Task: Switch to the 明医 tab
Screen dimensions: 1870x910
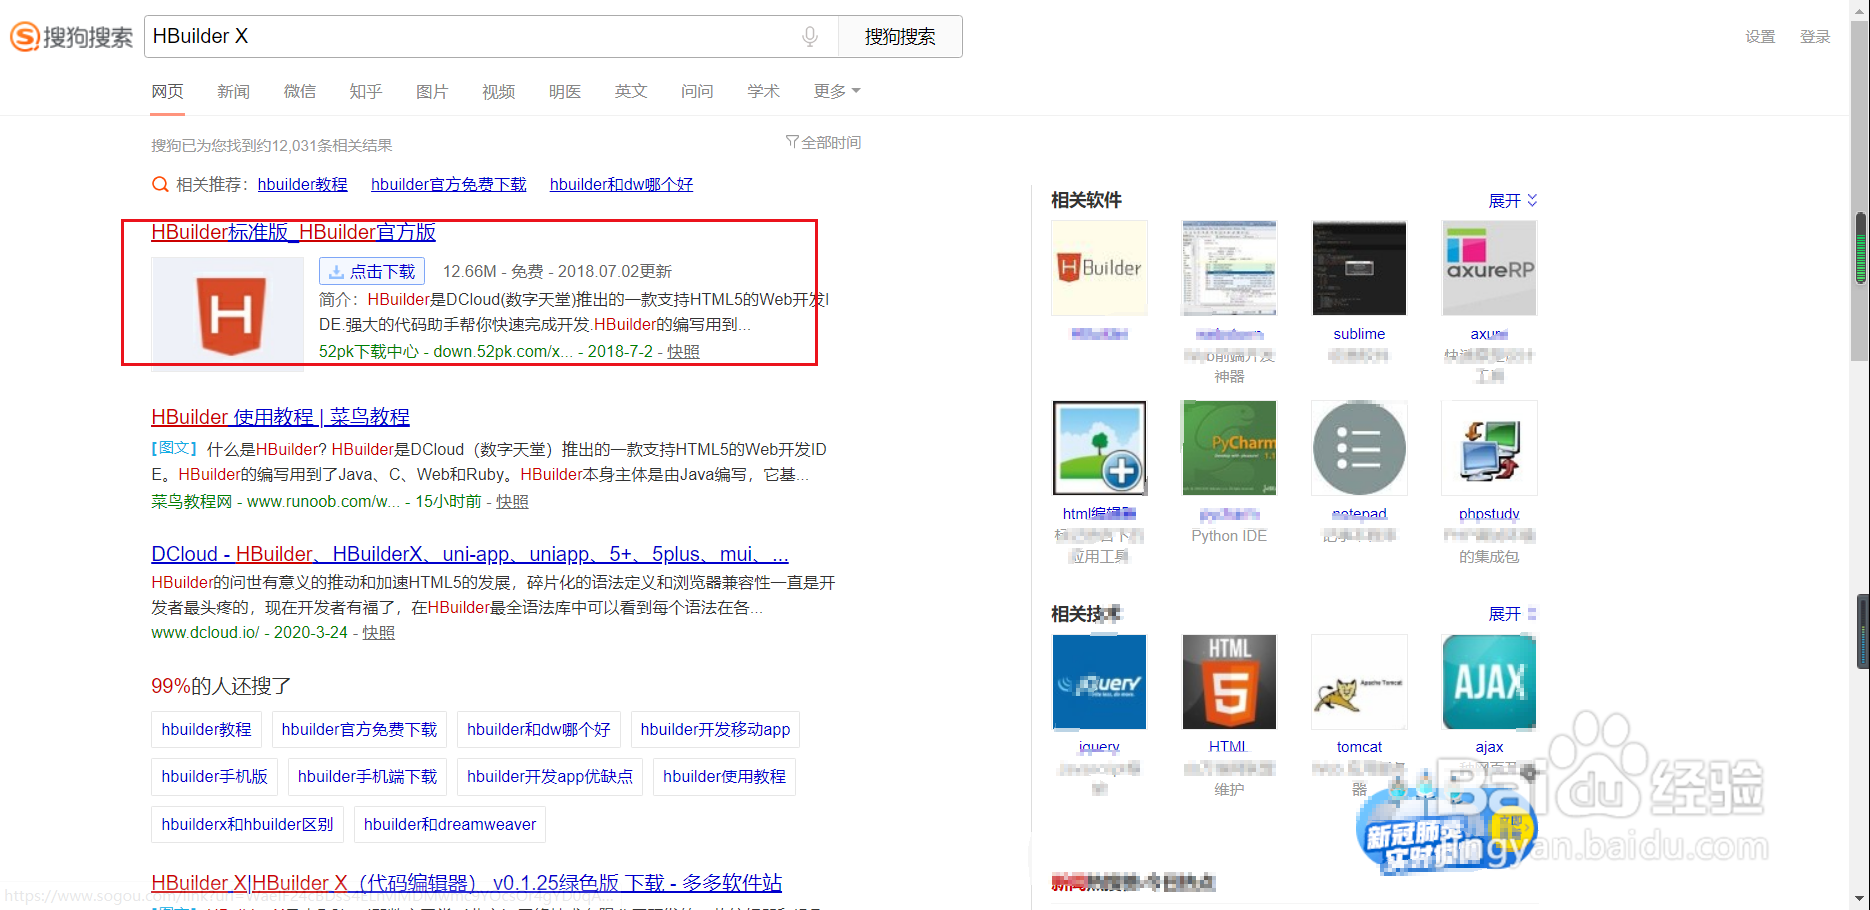Action: [565, 91]
